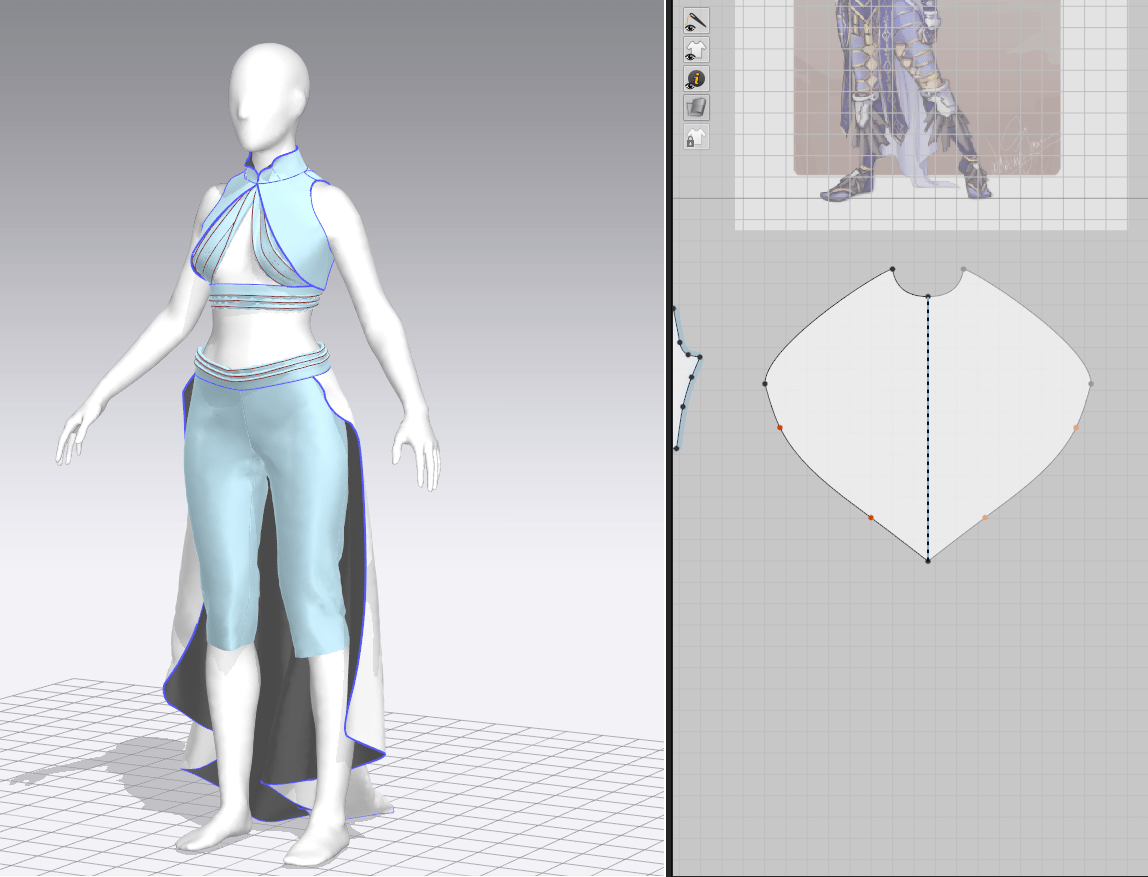Select the far right gray corner point
Viewport: 1148px width, 877px height.
[x=1091, y=383]
